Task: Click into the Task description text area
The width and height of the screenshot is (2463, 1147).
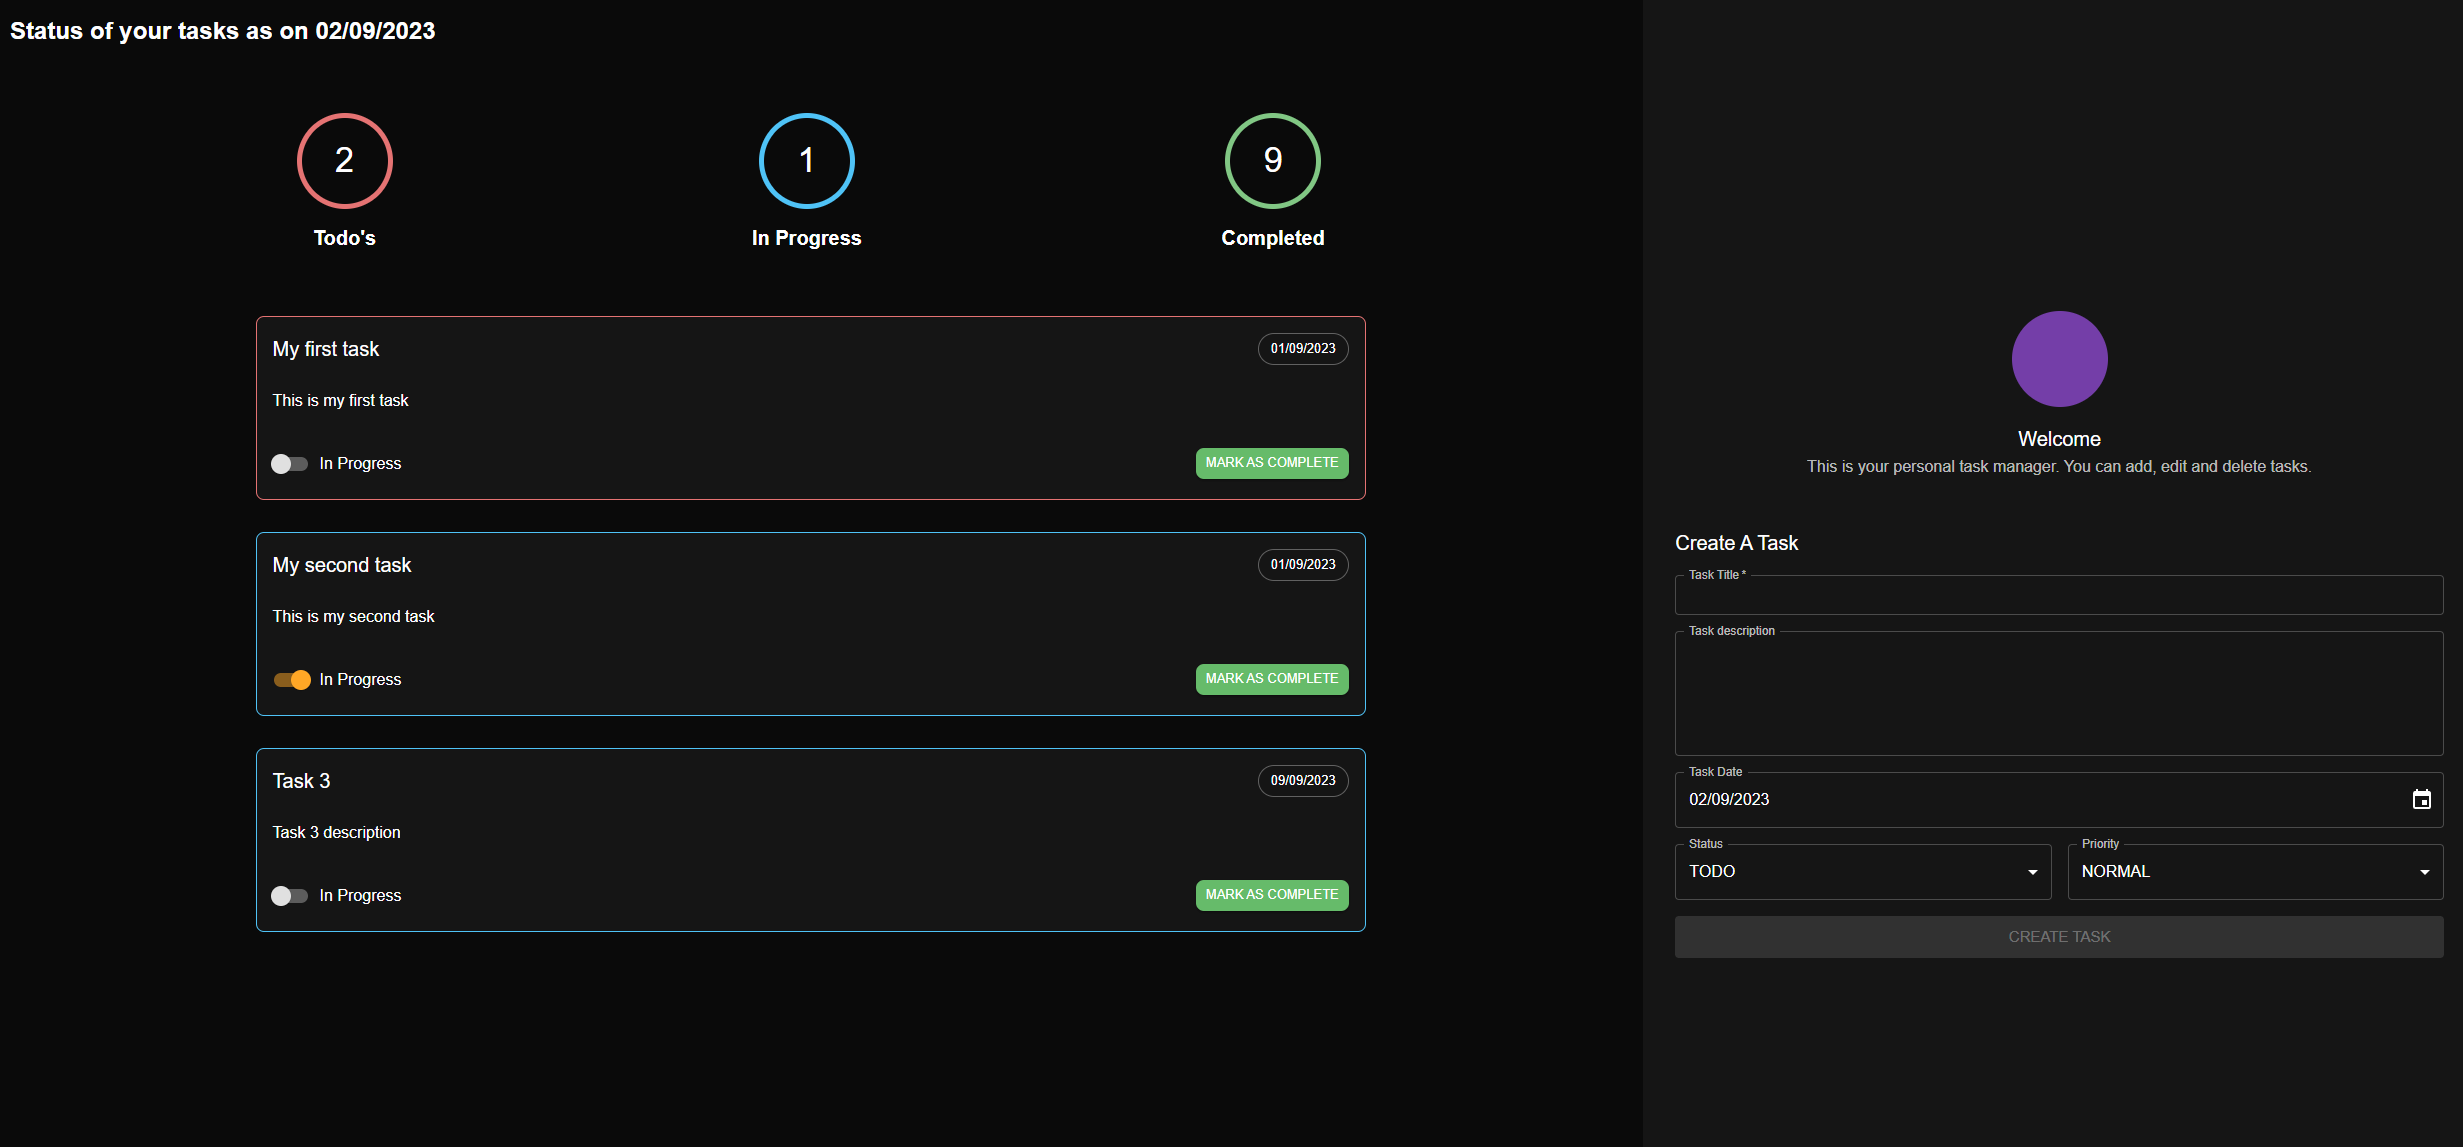Action: (x=2058, y=695)
